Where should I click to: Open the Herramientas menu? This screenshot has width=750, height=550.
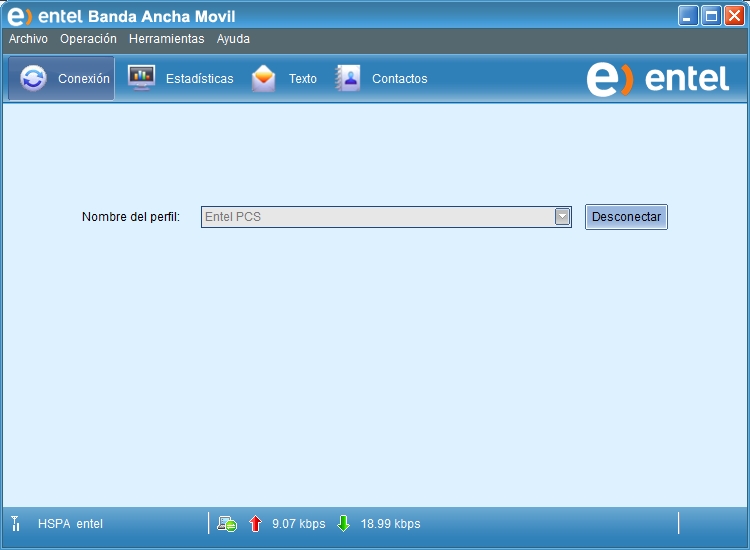(166, 39)
